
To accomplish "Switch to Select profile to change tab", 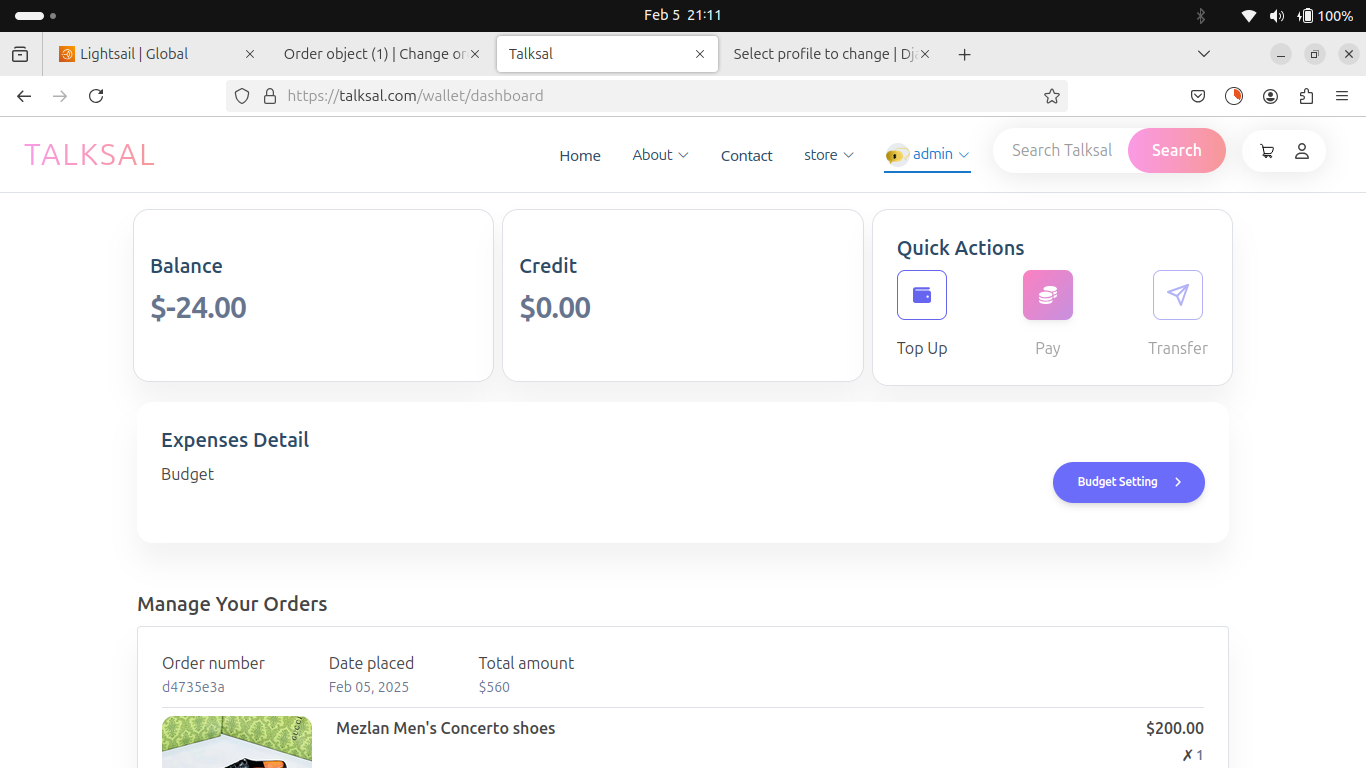I will click(832, 54).
